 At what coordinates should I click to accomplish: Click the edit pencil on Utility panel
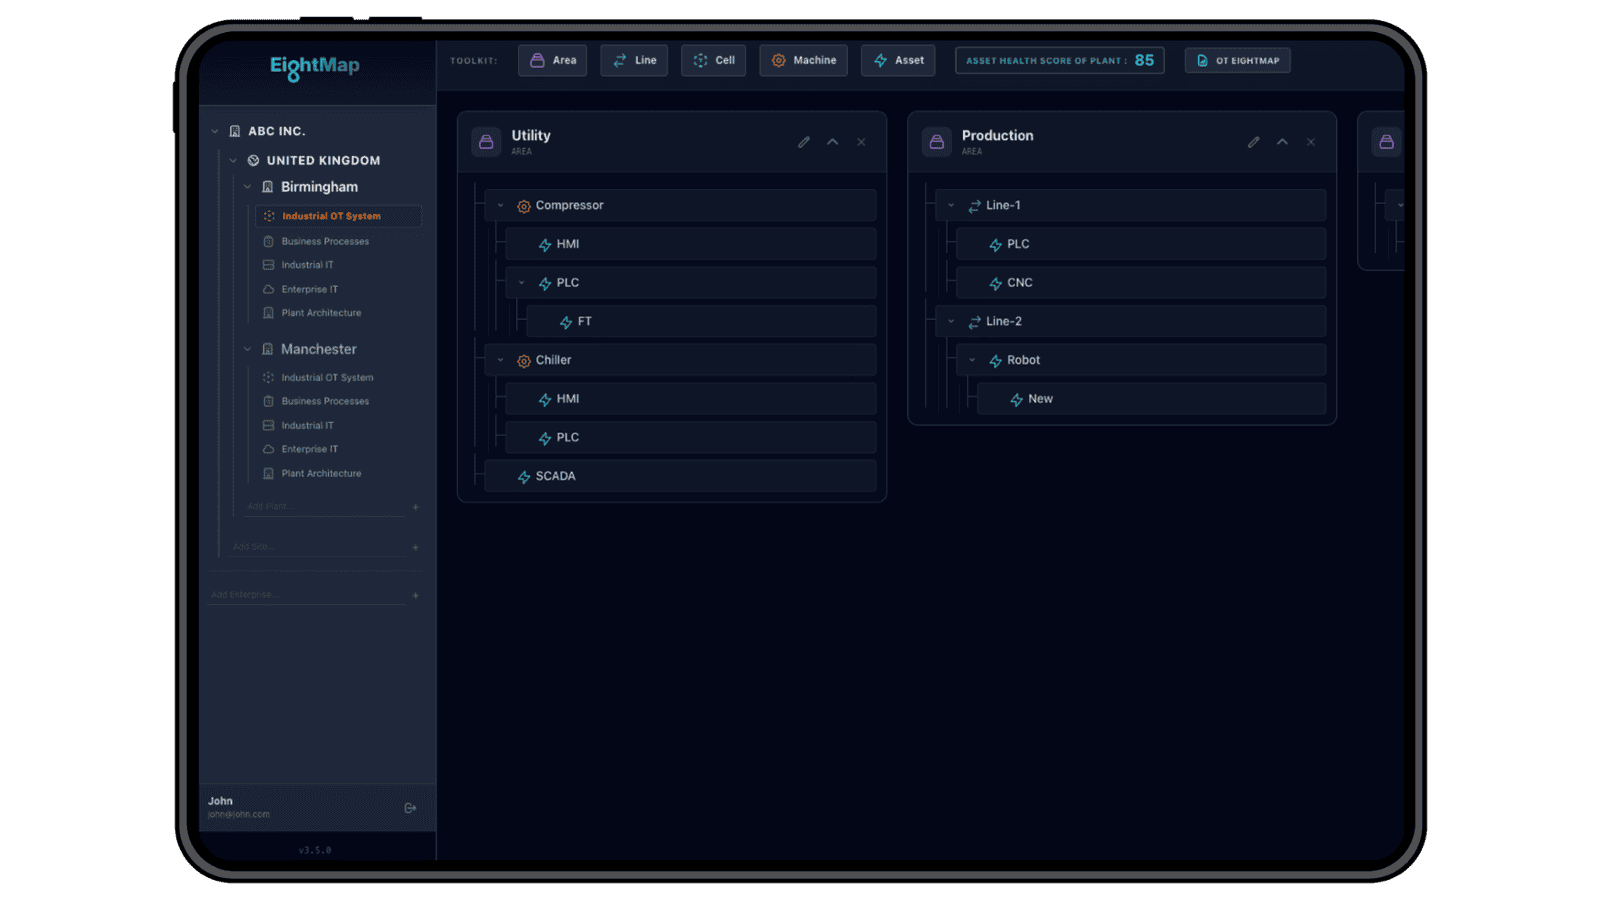804,142
